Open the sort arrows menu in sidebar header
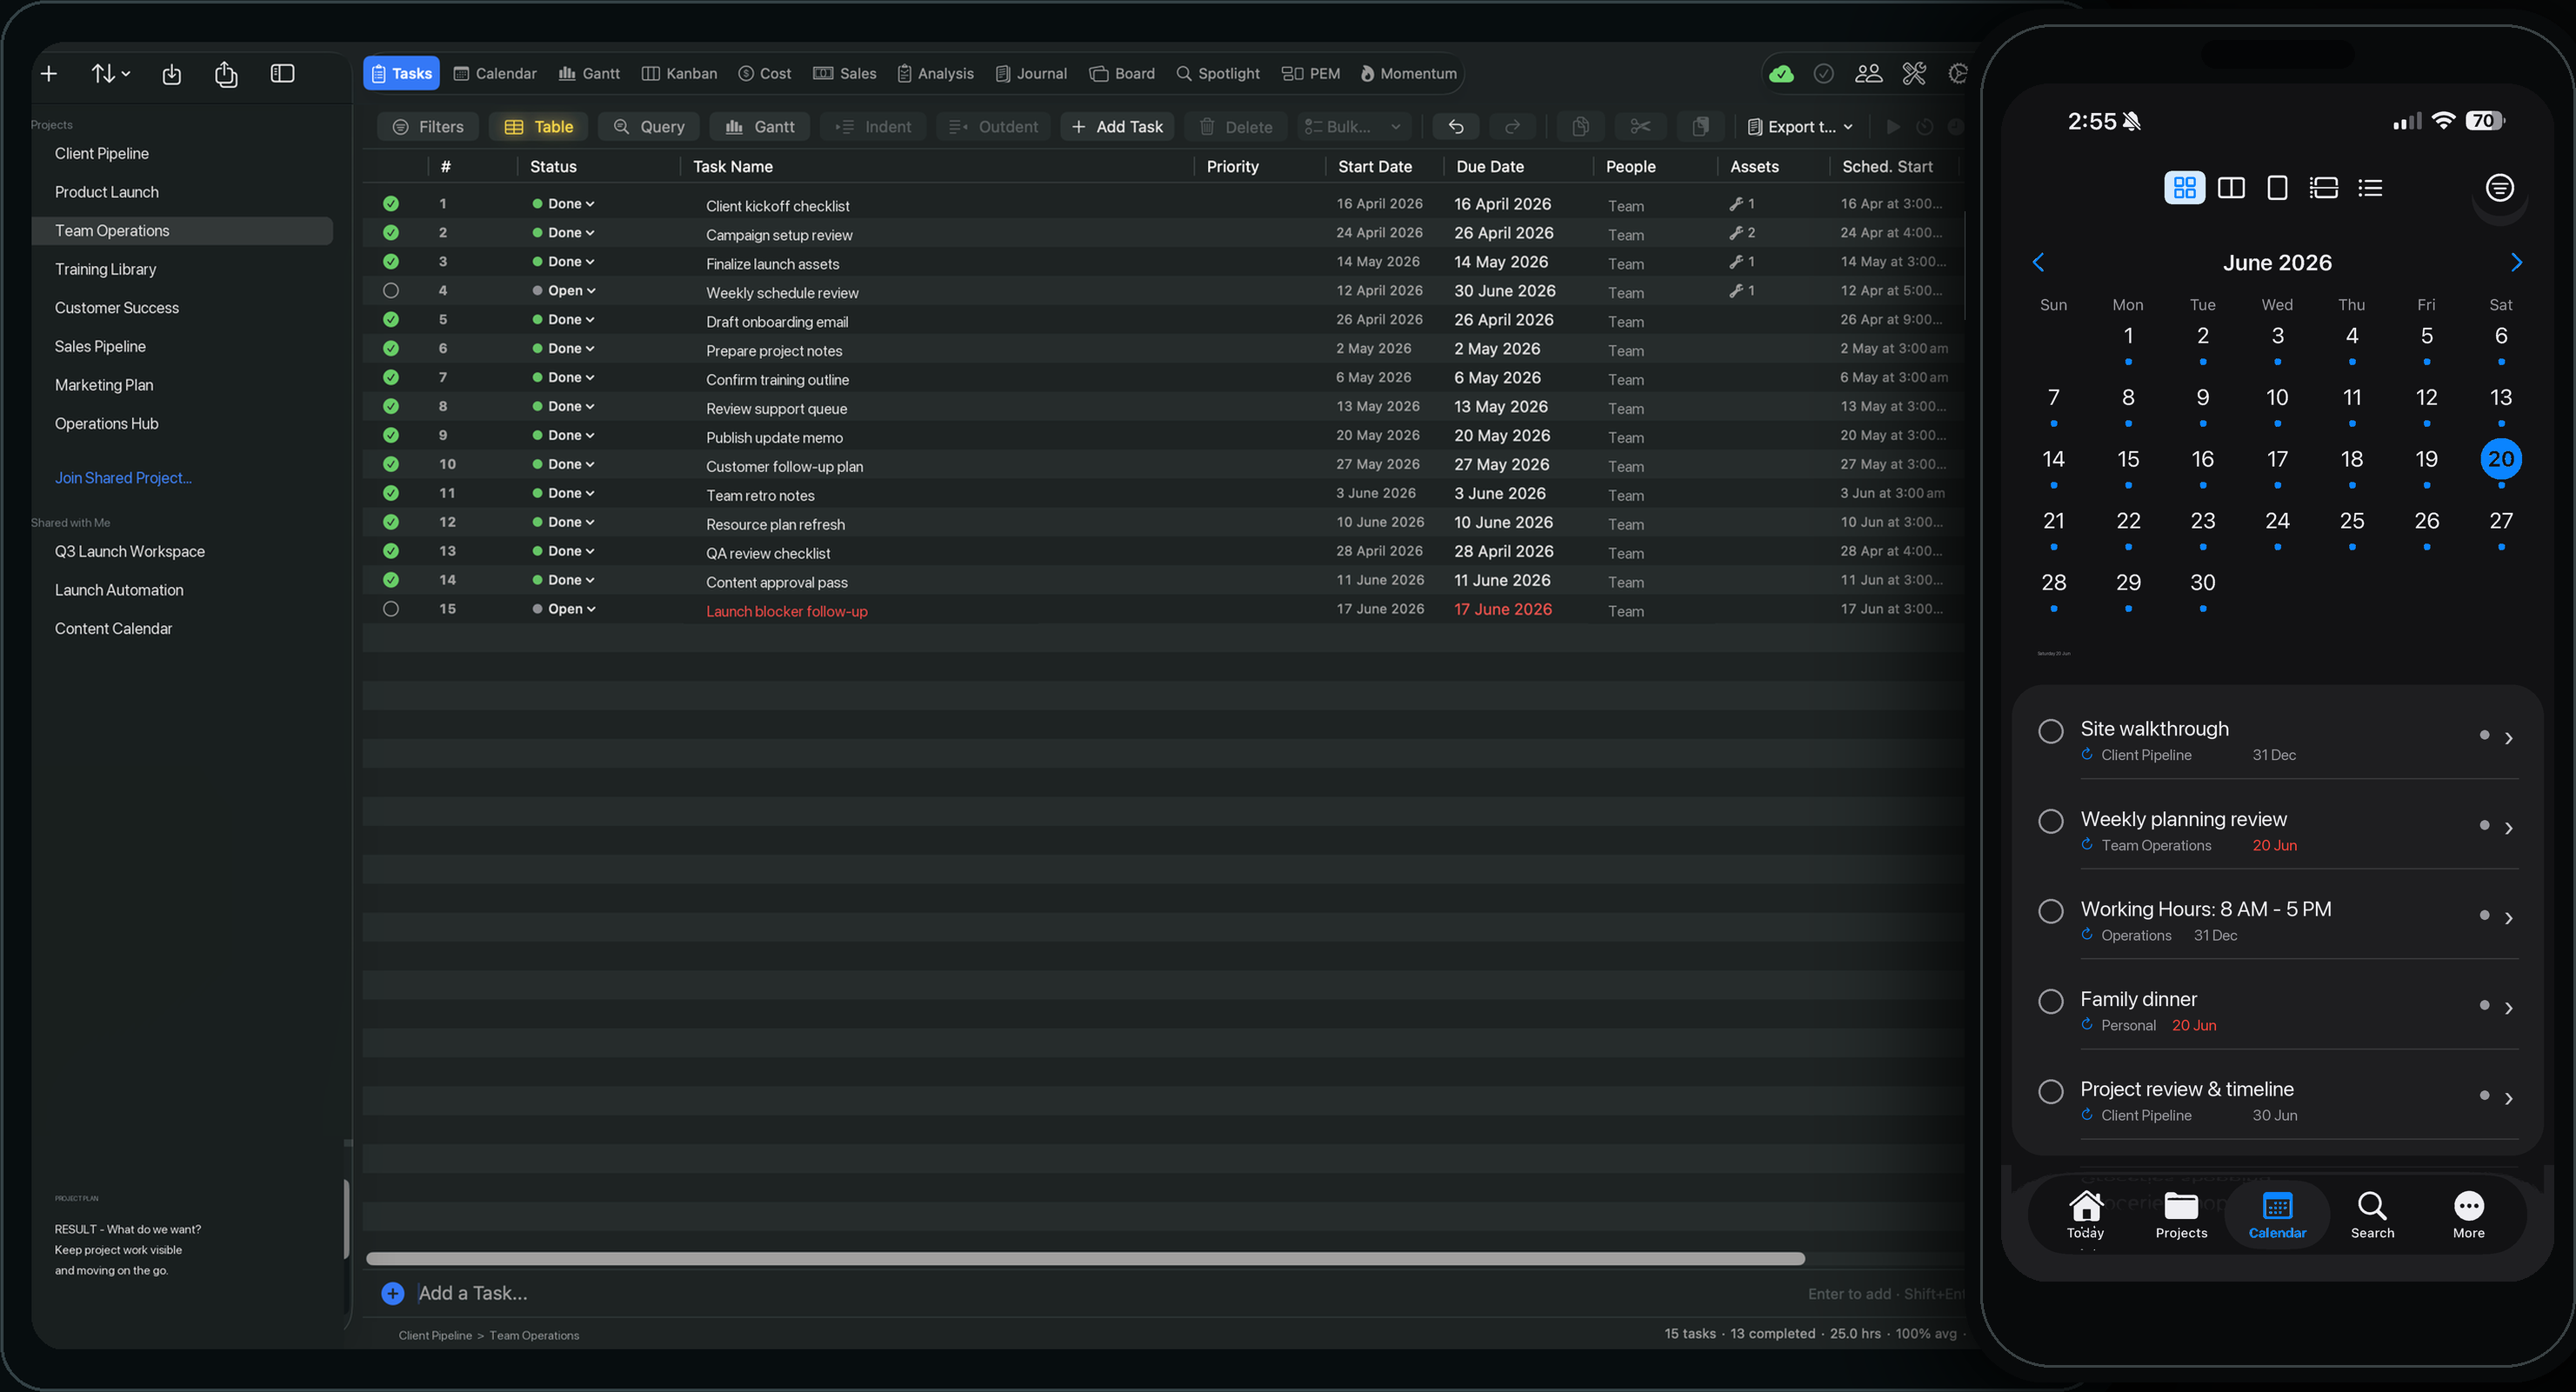 [x=110, y=74]
